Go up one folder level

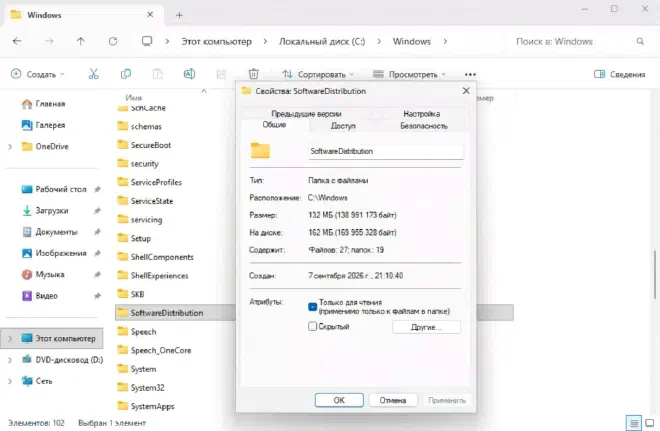pos(80,41)
